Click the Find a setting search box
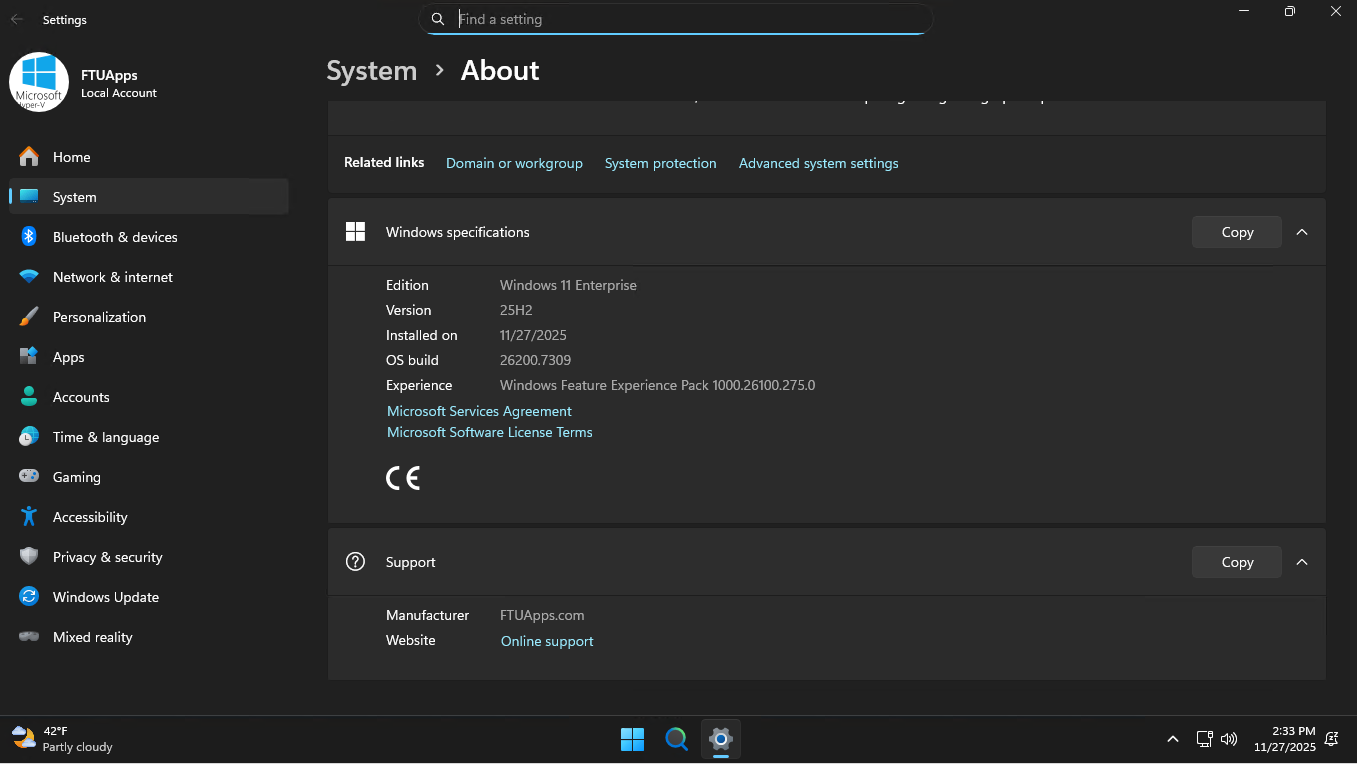This screenshot has width=1357, height=764. tap(690, 19)
